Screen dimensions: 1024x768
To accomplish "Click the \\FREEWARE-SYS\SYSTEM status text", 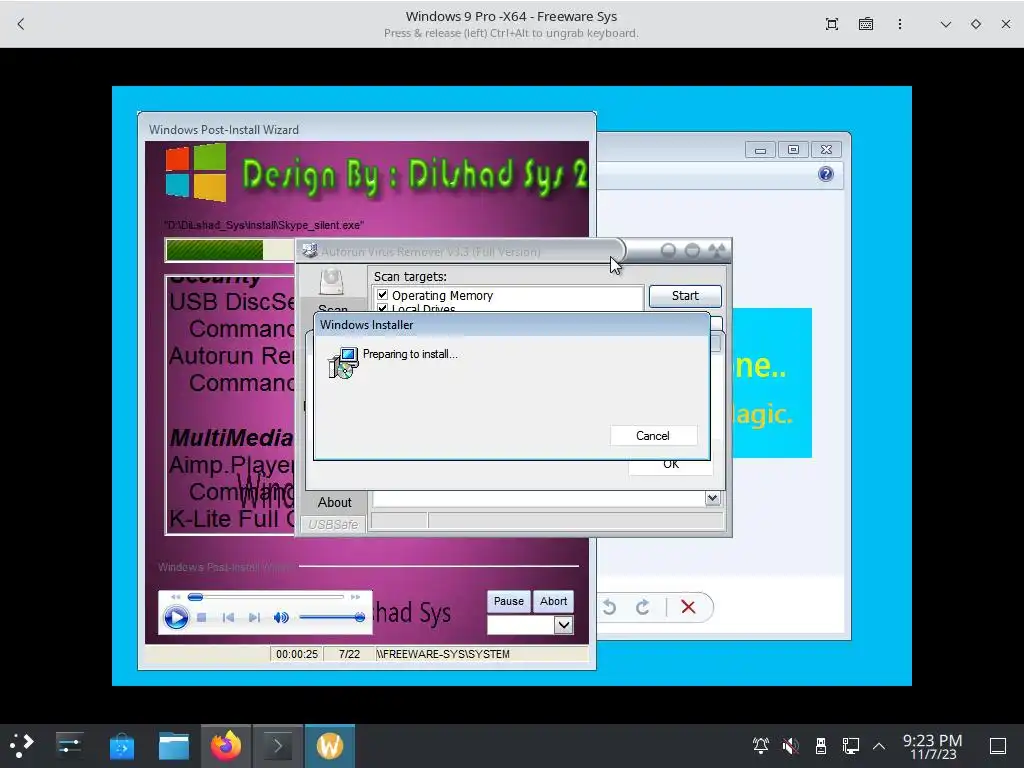I will [x=443, y=654].
